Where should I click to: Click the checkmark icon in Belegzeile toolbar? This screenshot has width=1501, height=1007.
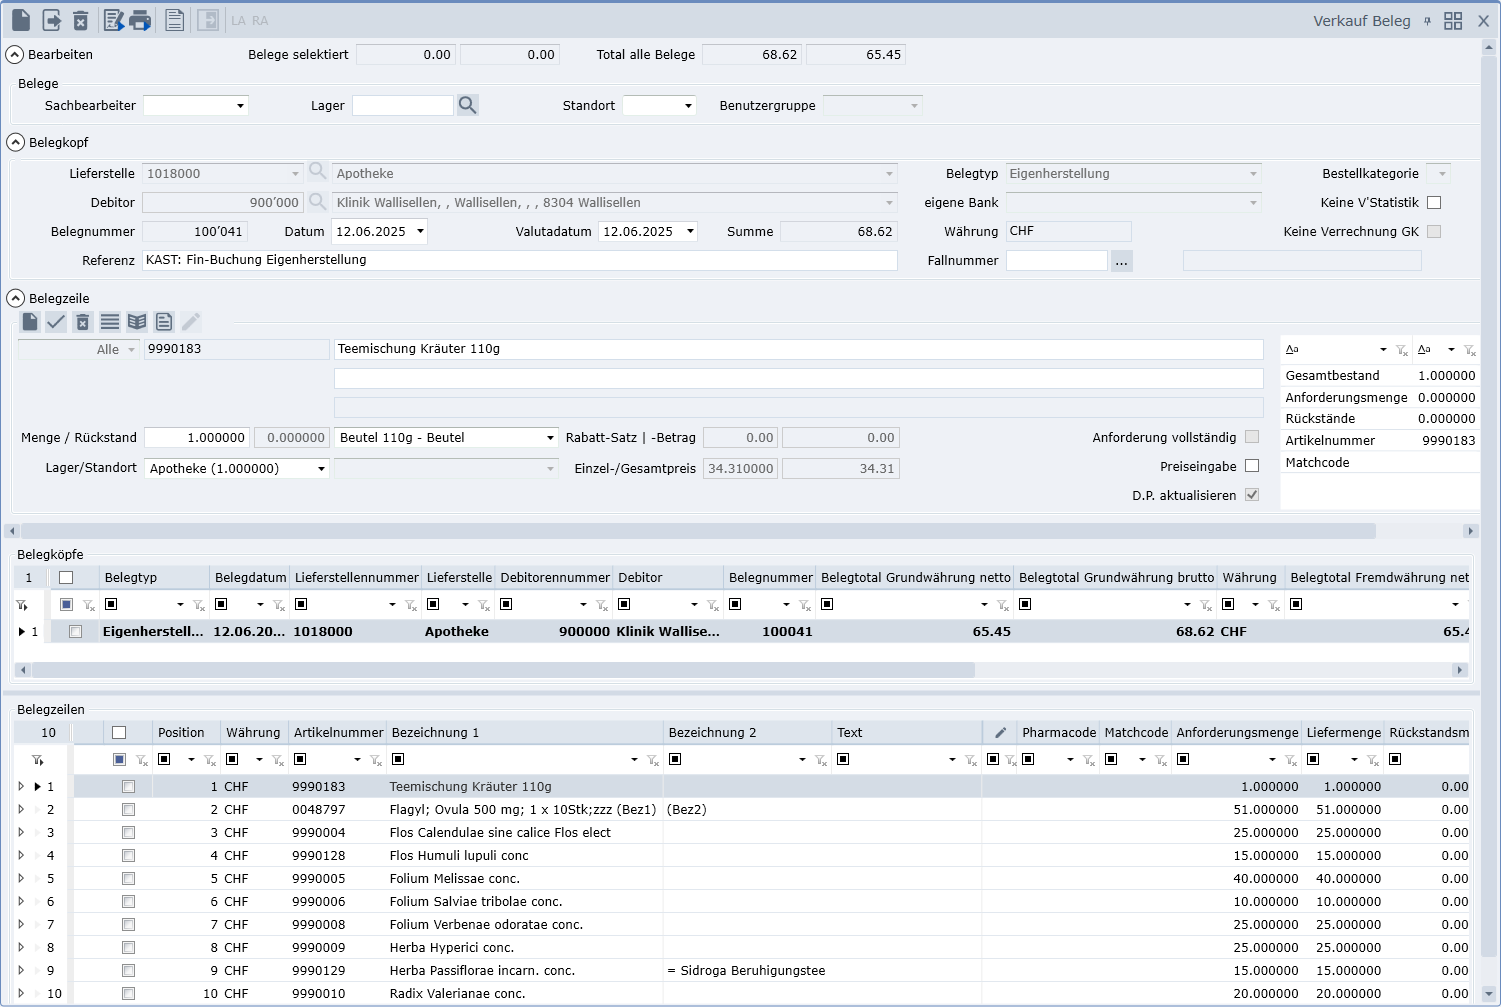(56, 321)
